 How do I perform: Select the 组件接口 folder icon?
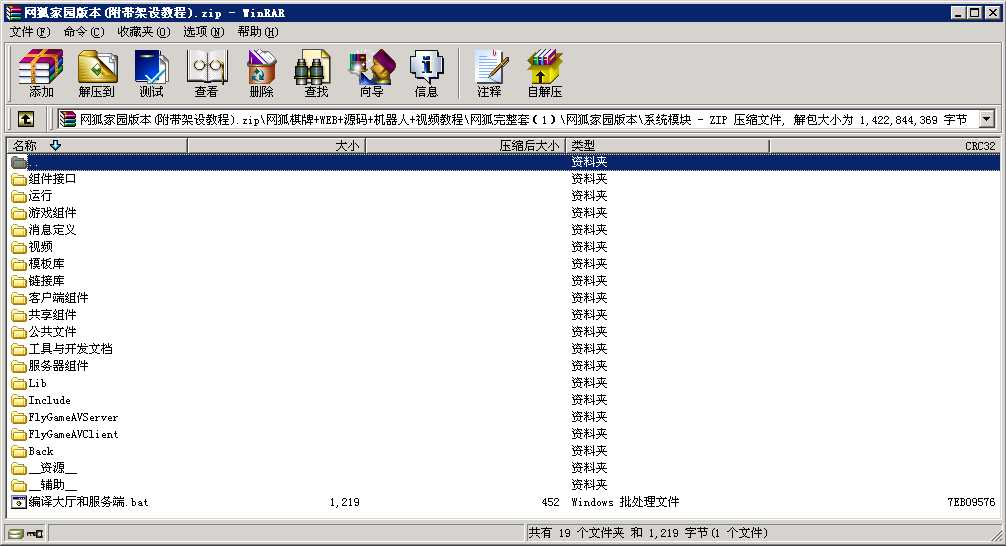click(19, 179)
